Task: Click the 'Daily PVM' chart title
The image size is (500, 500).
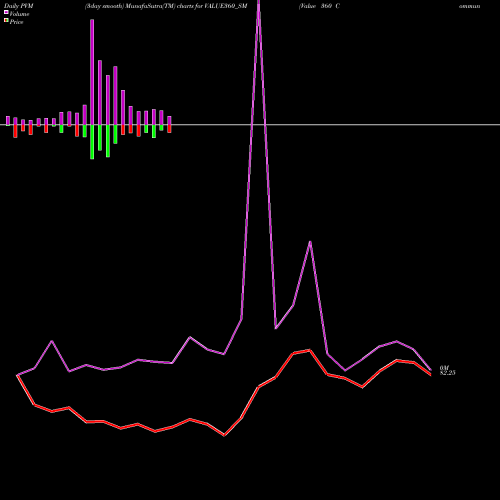Action: (x=19, y=6)
